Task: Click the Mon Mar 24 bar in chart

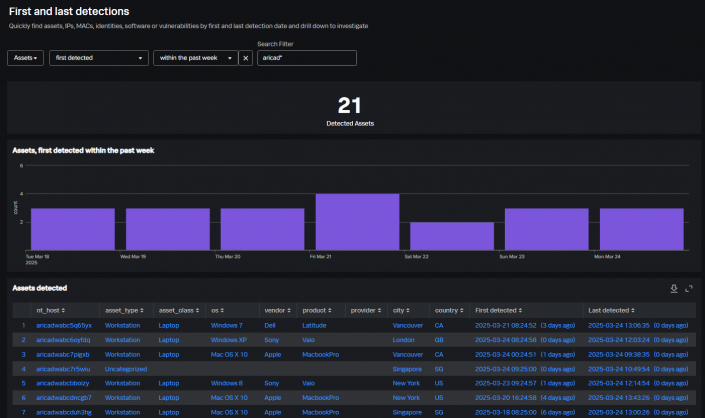Action: pyautogui.click(x=642, y=229)
